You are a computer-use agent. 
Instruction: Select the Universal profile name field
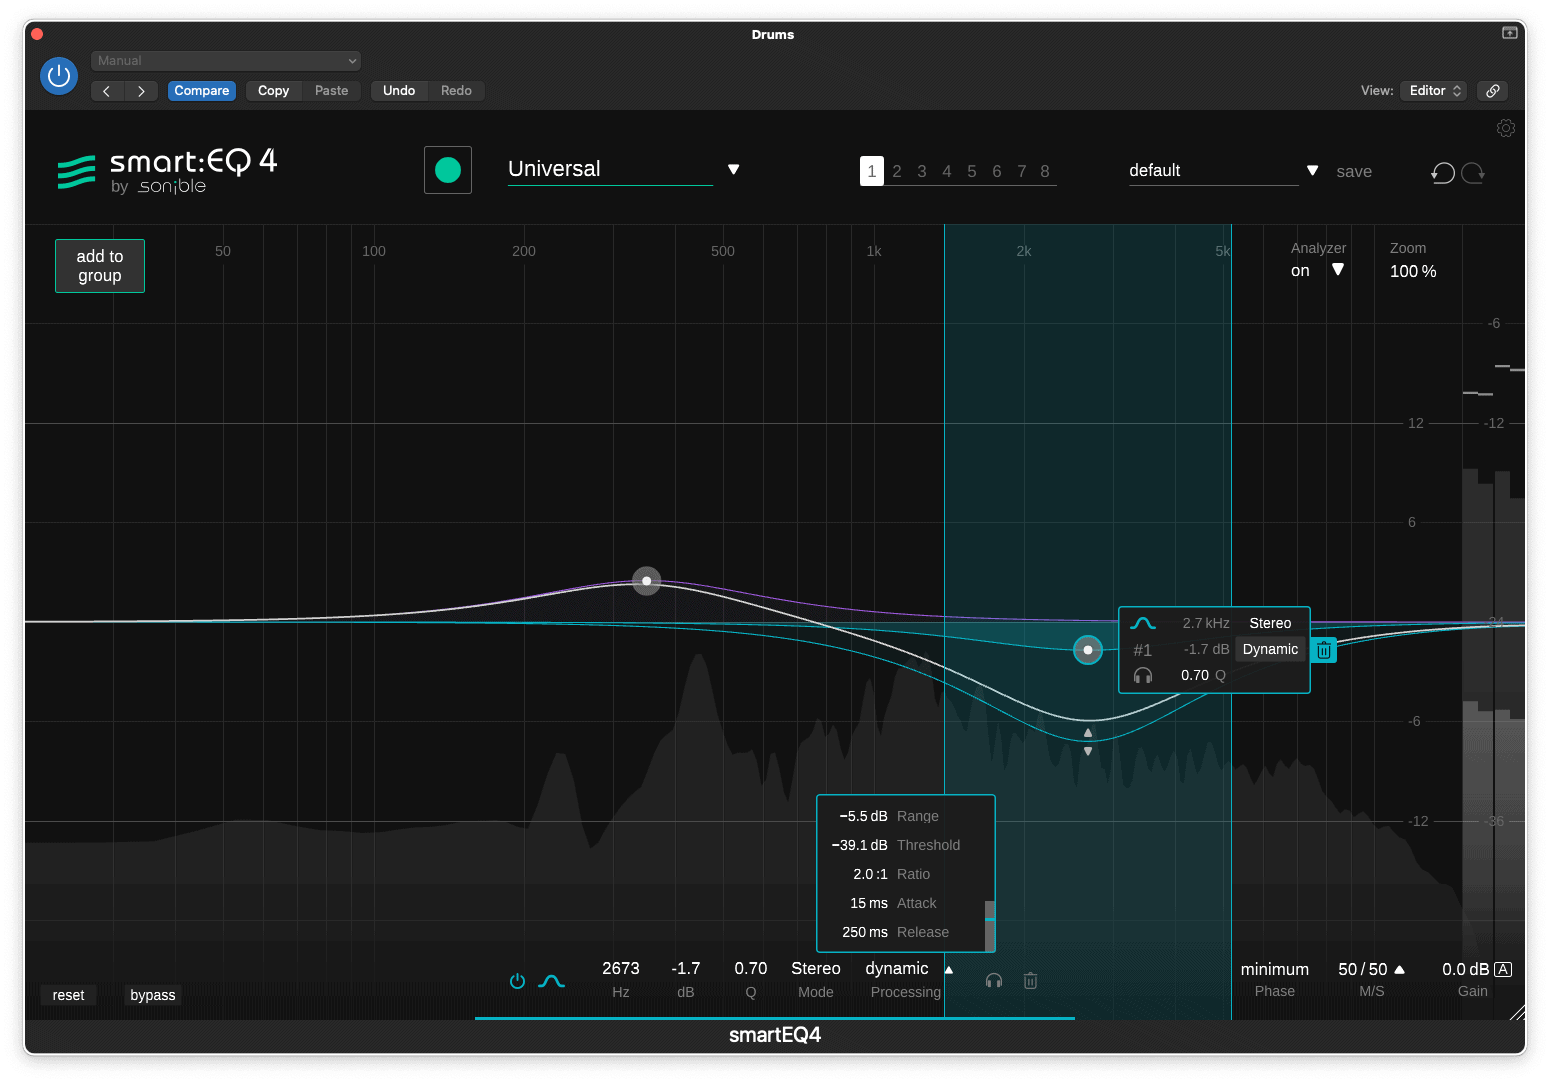click(x=610, y=169)
